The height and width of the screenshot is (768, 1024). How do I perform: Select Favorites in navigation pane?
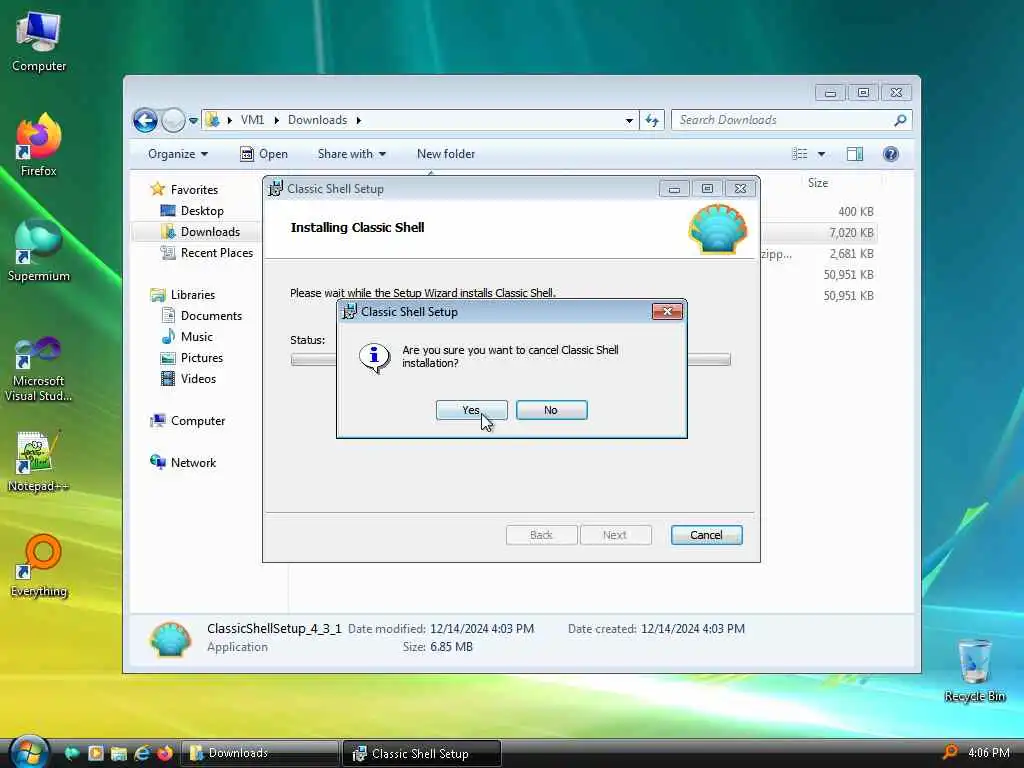(x=185, y=189)
